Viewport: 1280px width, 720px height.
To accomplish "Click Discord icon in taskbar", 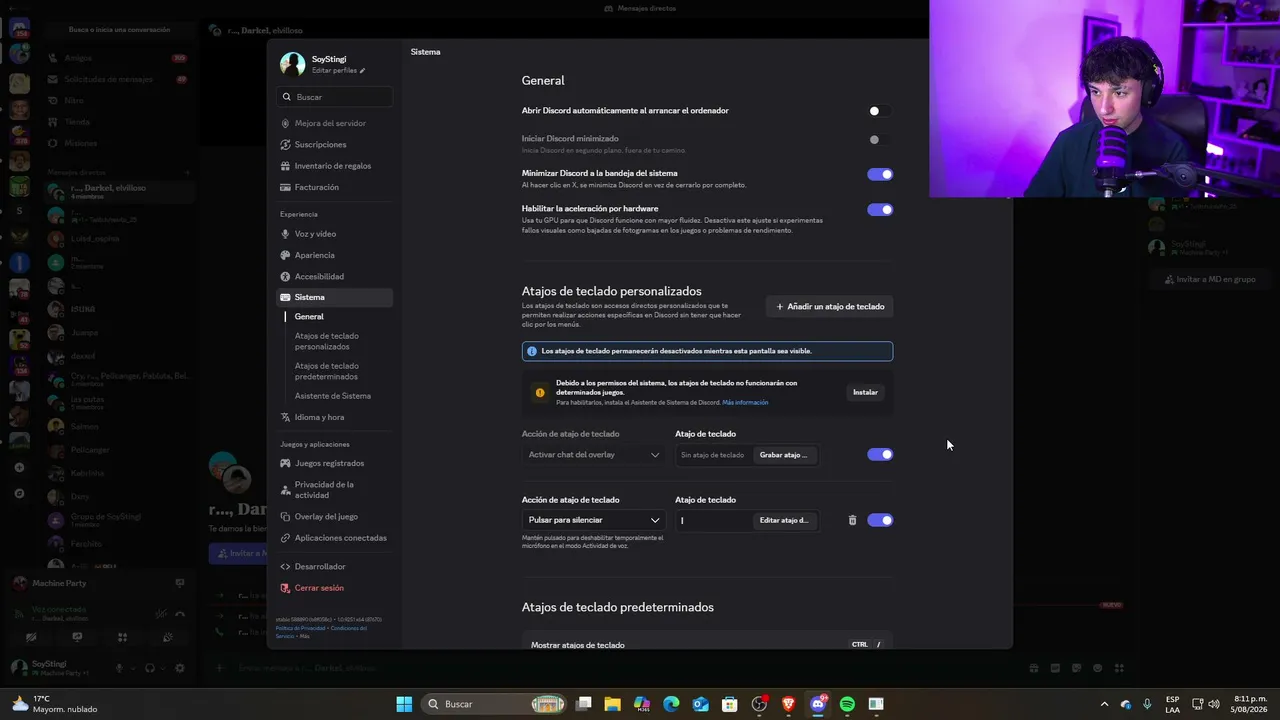I will [x=818, y=704].
